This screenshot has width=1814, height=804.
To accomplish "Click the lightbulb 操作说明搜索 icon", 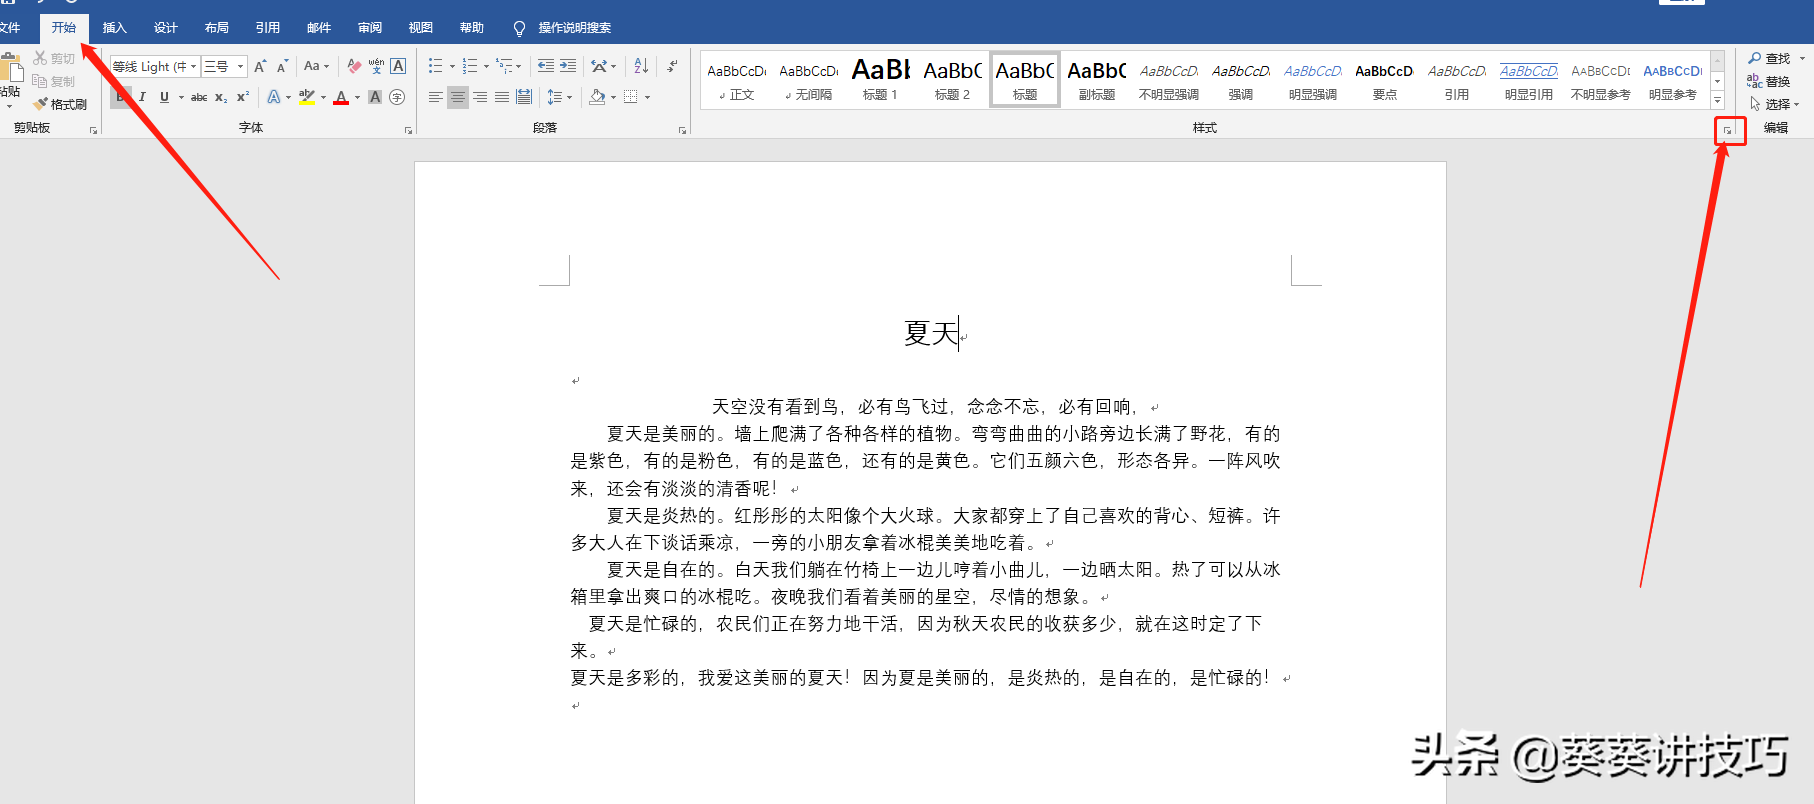I will click(519, 28).
